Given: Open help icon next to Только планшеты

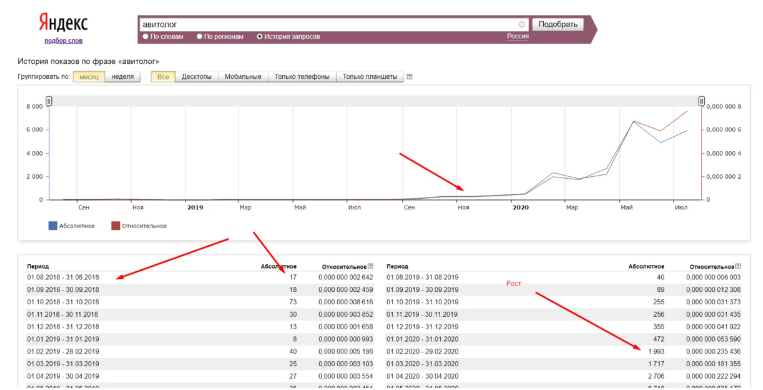Looking at the screenshot, I should pyautogui.click(x=409, y=77).
